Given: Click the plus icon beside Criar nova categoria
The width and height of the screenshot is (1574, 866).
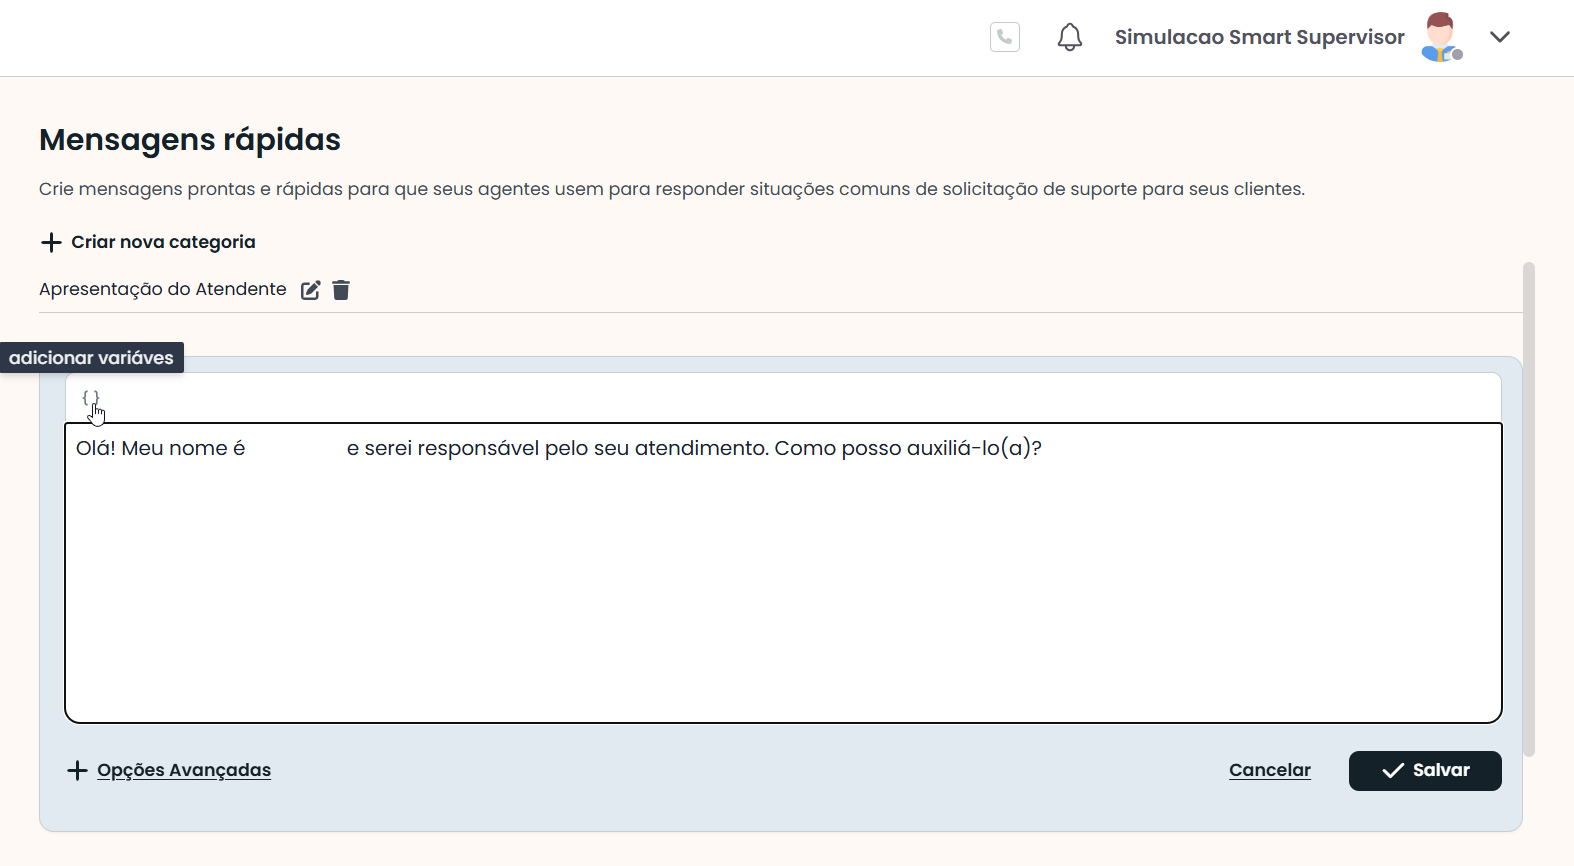Looking at the screenshot, I should pos(51,242).
